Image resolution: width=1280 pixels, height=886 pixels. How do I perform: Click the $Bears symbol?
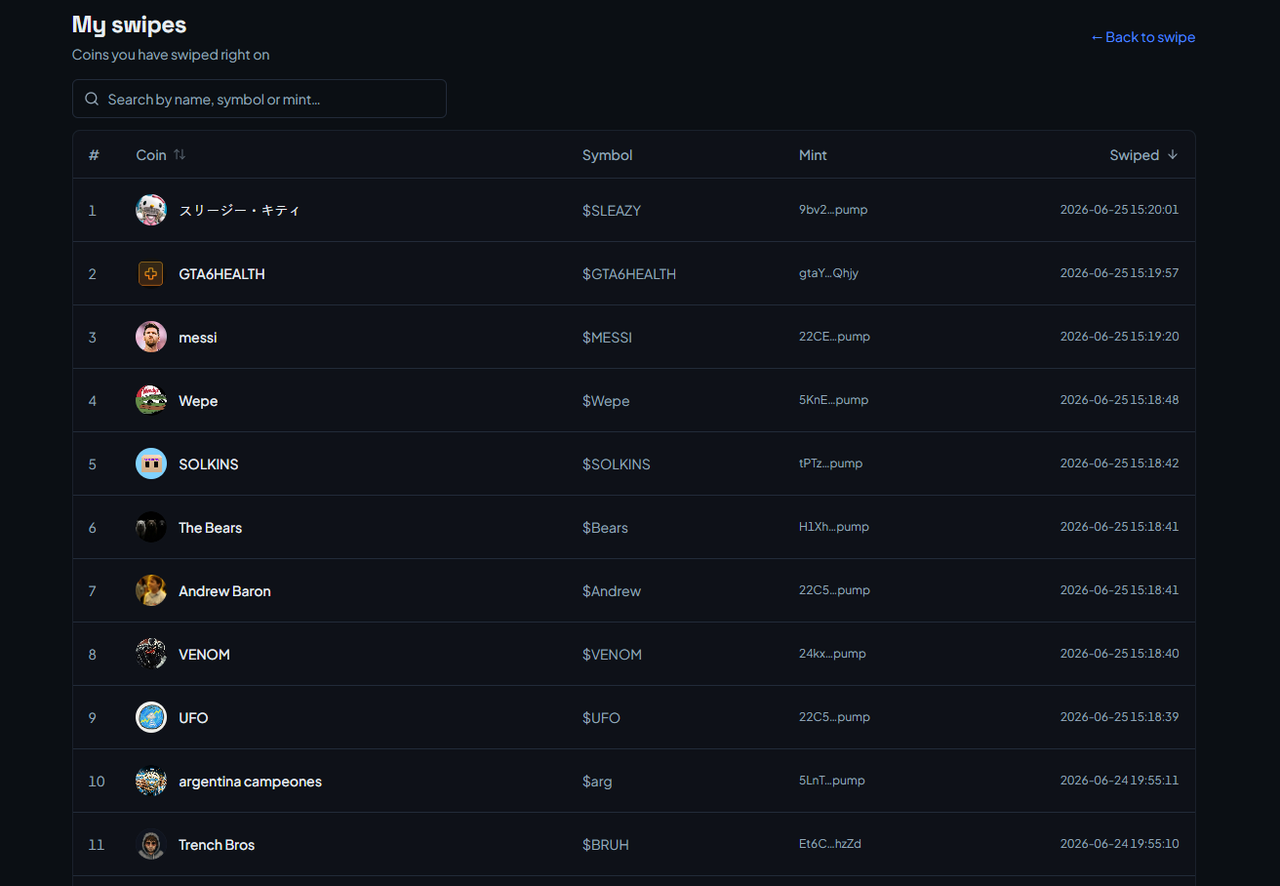[605, 528]
